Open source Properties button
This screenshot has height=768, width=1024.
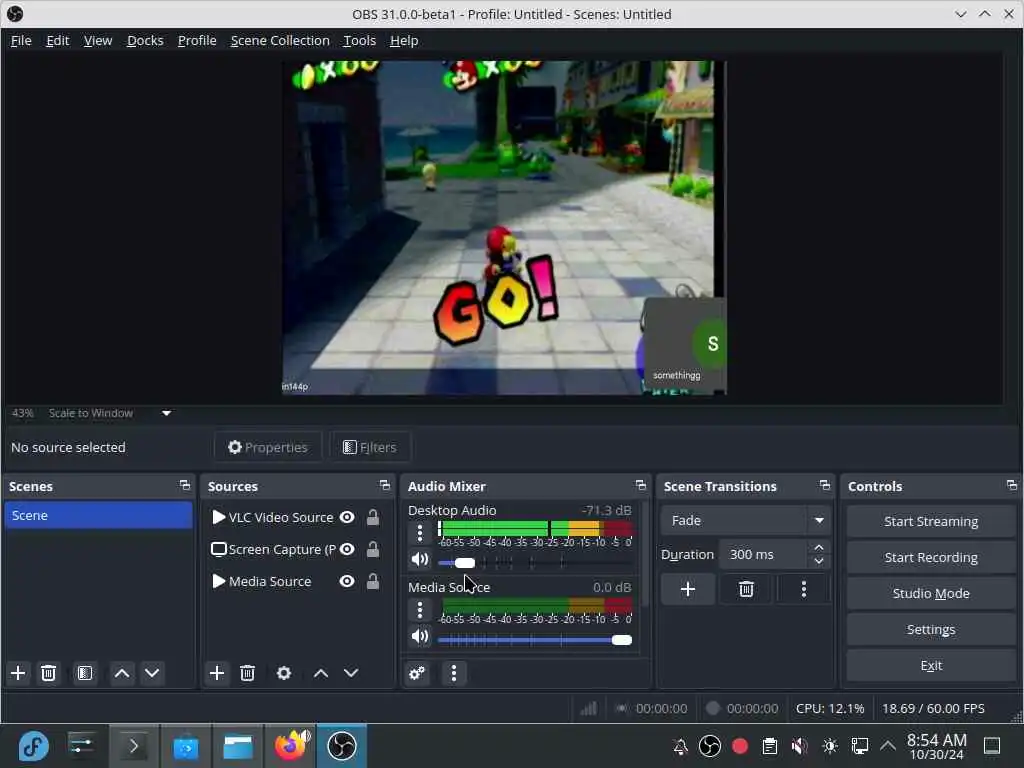(268, 447)
